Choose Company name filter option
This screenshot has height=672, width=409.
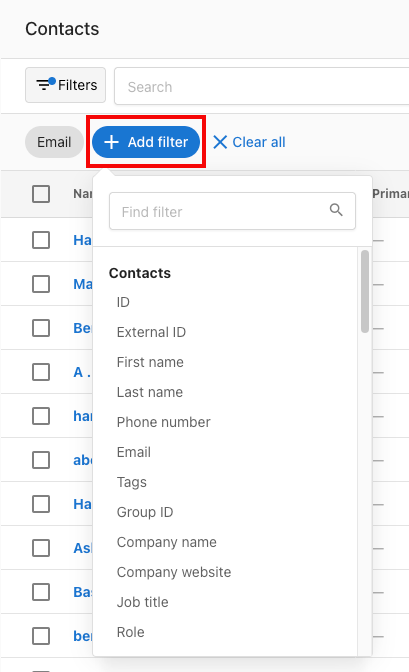(x=166, y=542)
